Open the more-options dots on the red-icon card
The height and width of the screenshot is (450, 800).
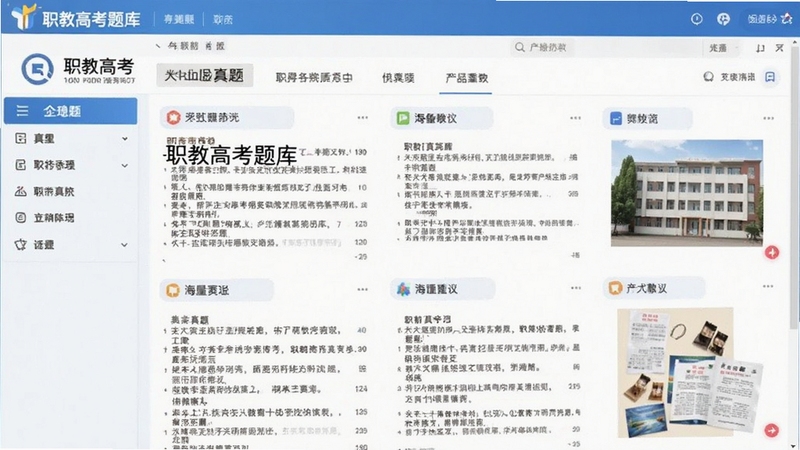(362, 118)
